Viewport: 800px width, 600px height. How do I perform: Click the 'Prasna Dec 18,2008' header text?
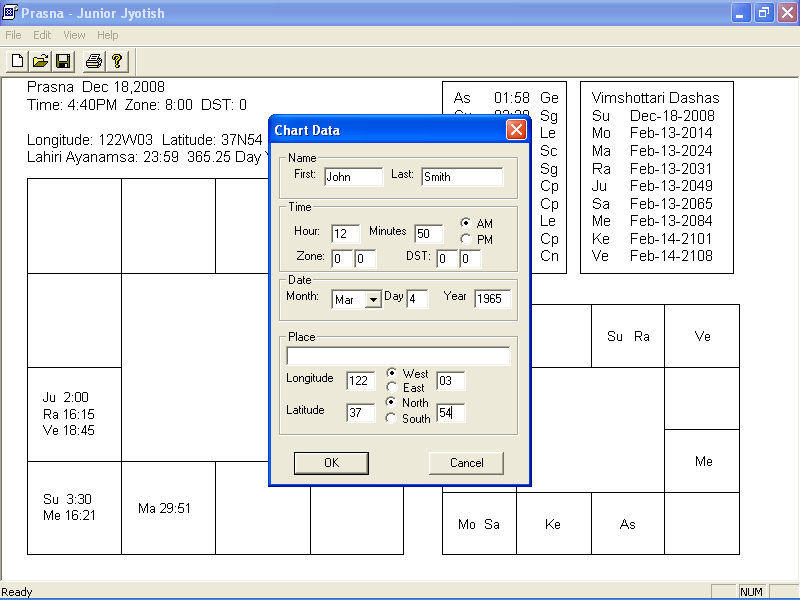(x=96, y=87)
